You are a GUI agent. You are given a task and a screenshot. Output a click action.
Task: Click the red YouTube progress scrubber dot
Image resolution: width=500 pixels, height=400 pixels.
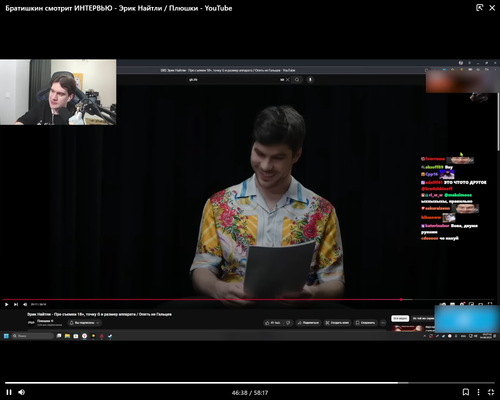coord(401,300)
